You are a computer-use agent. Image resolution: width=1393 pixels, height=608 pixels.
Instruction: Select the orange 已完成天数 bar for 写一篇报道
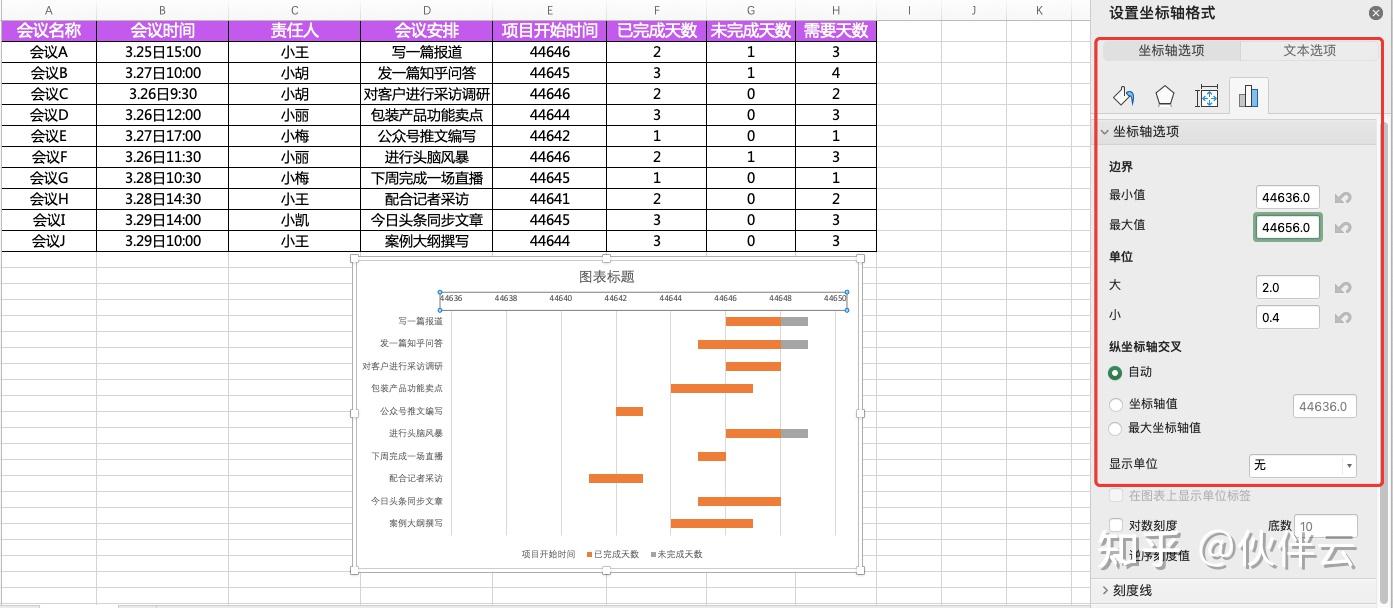pyautogui.click(x=753, y=321)
